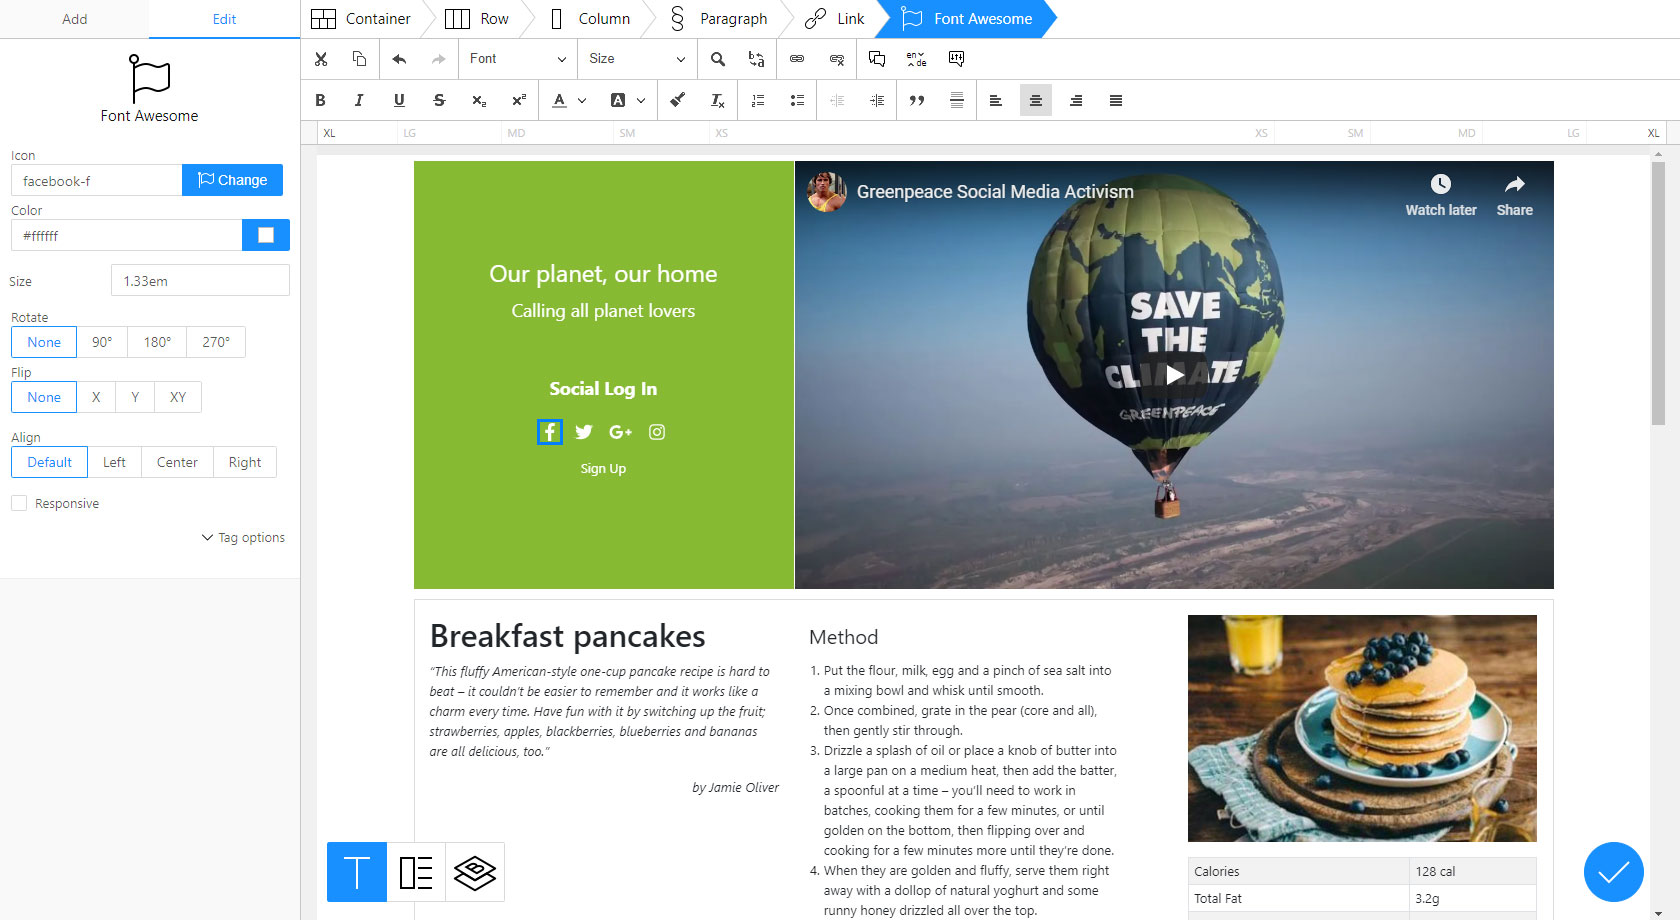The image size is (1680, 920).
Task: Set Rotate to 270°
Action: (x=216, y=342)
